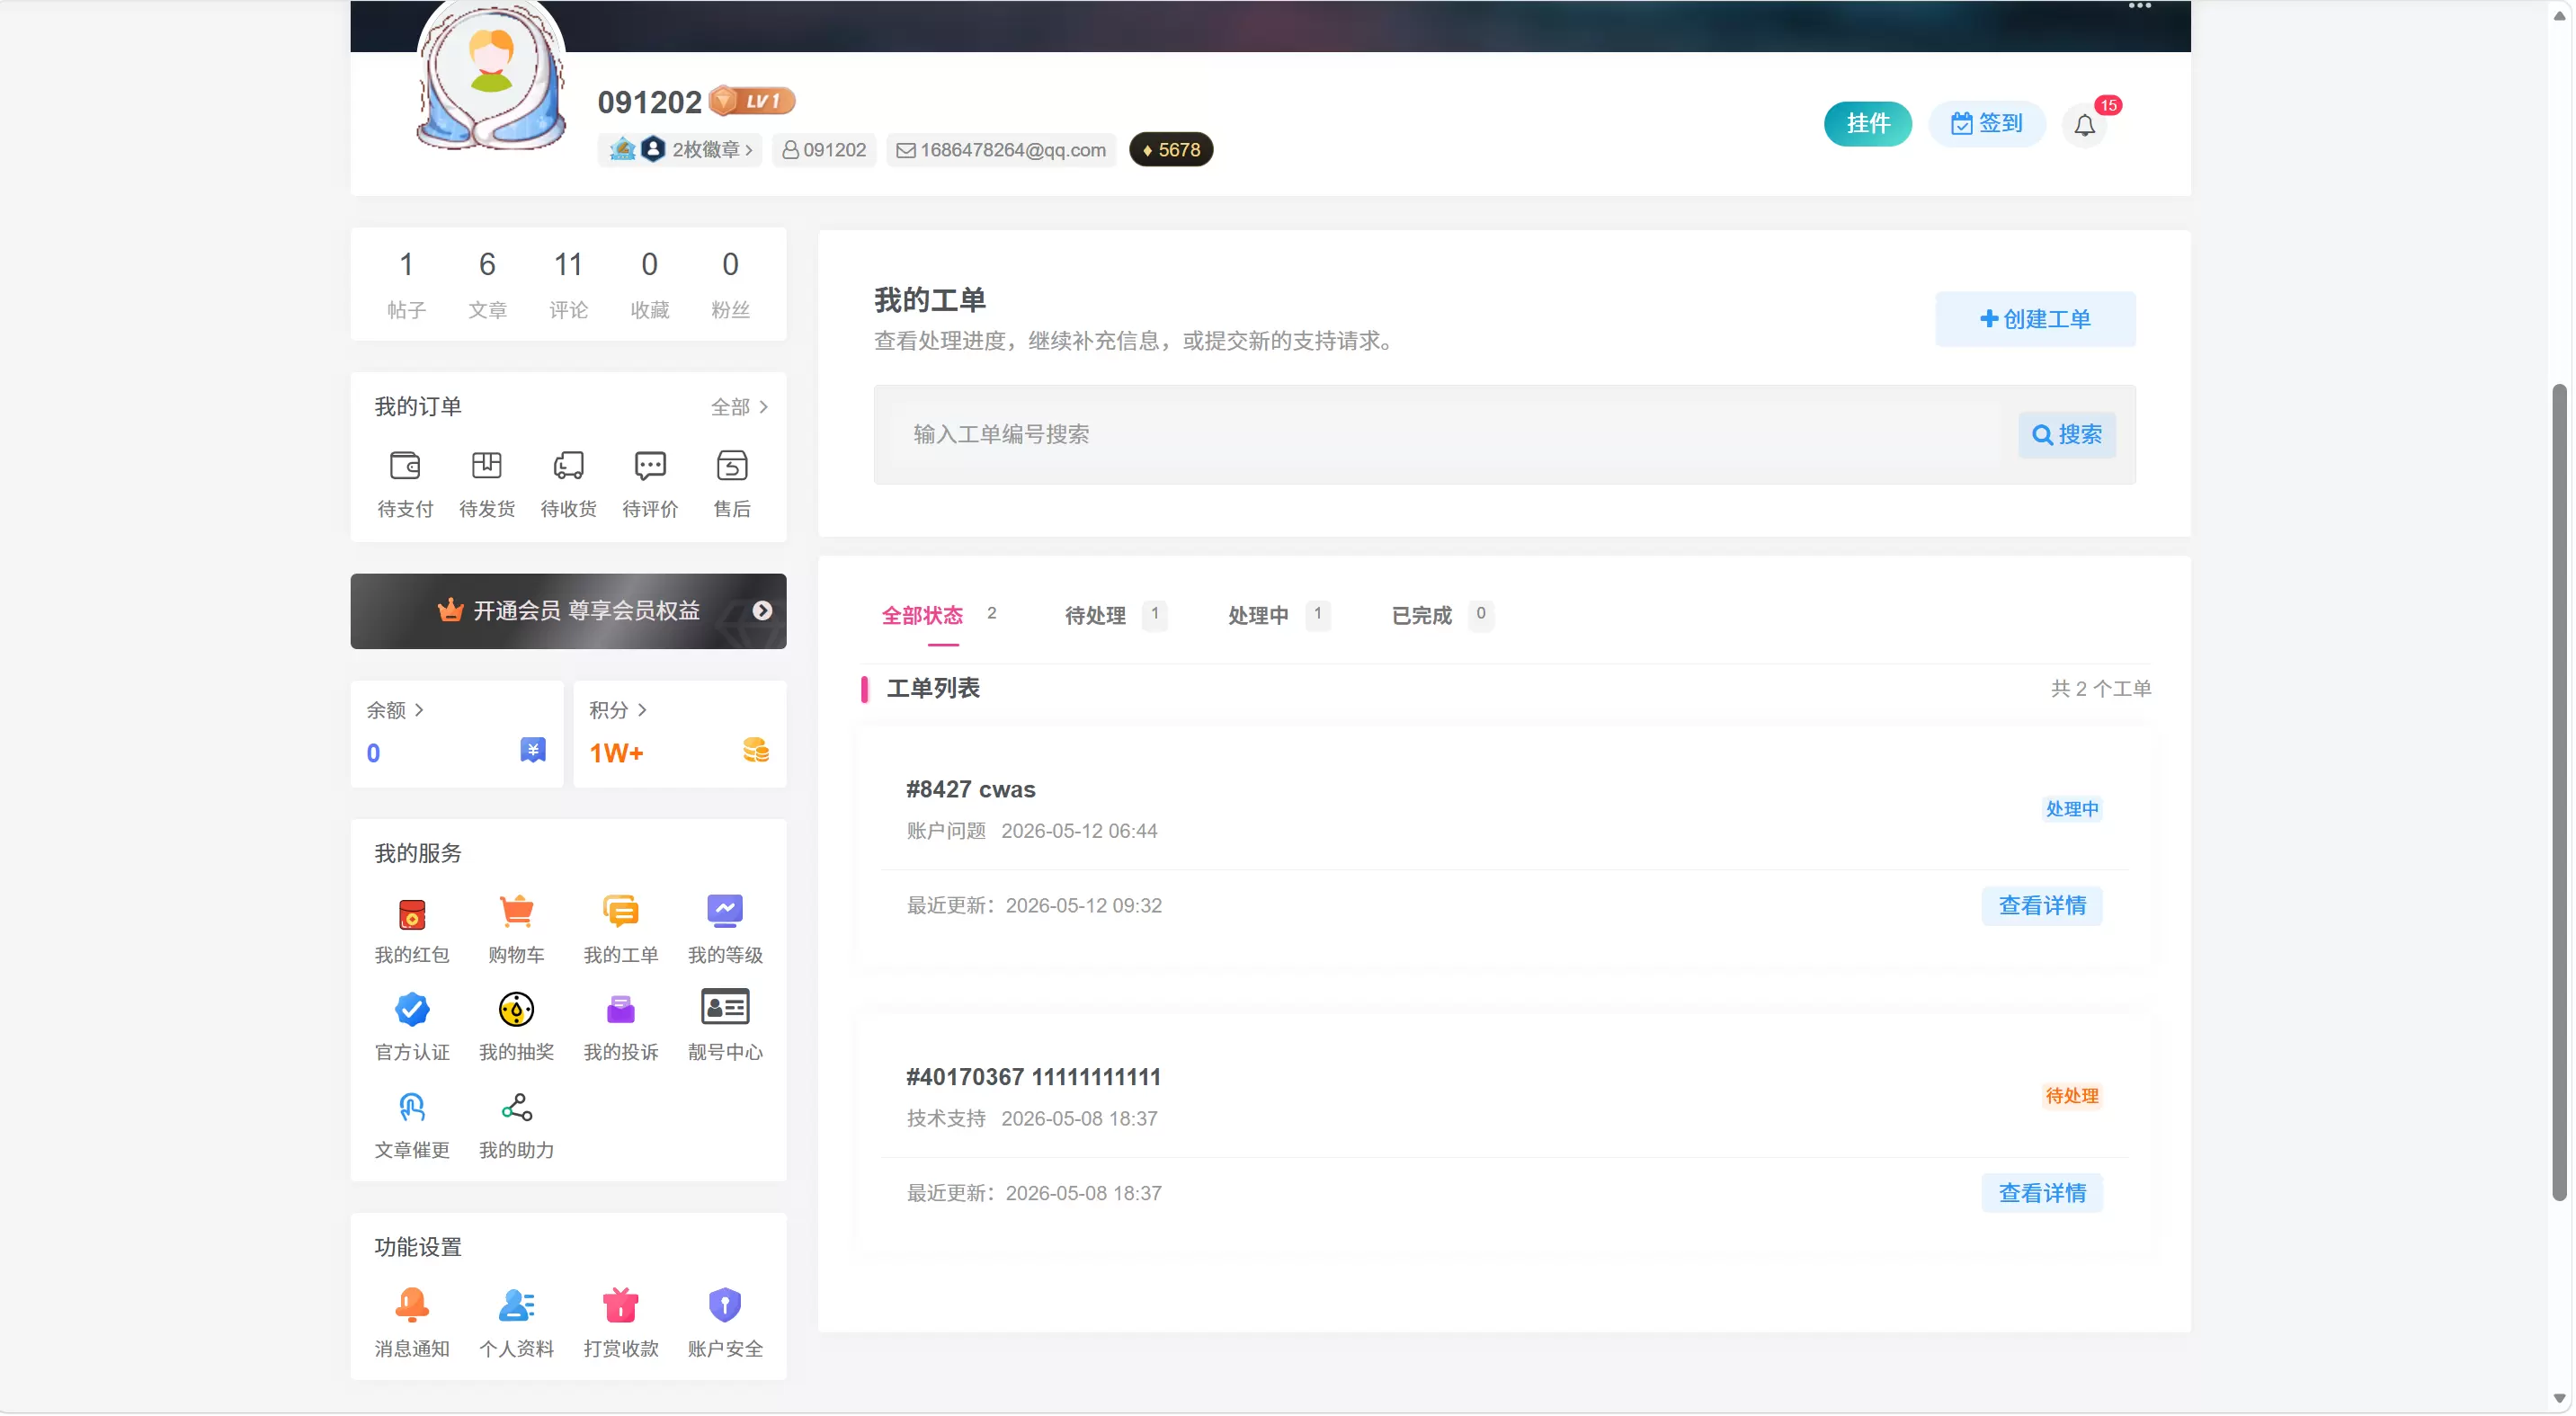Expand the 余额 balance details
Viewport: 2576px width, 1416px height.
coord(396,711)
